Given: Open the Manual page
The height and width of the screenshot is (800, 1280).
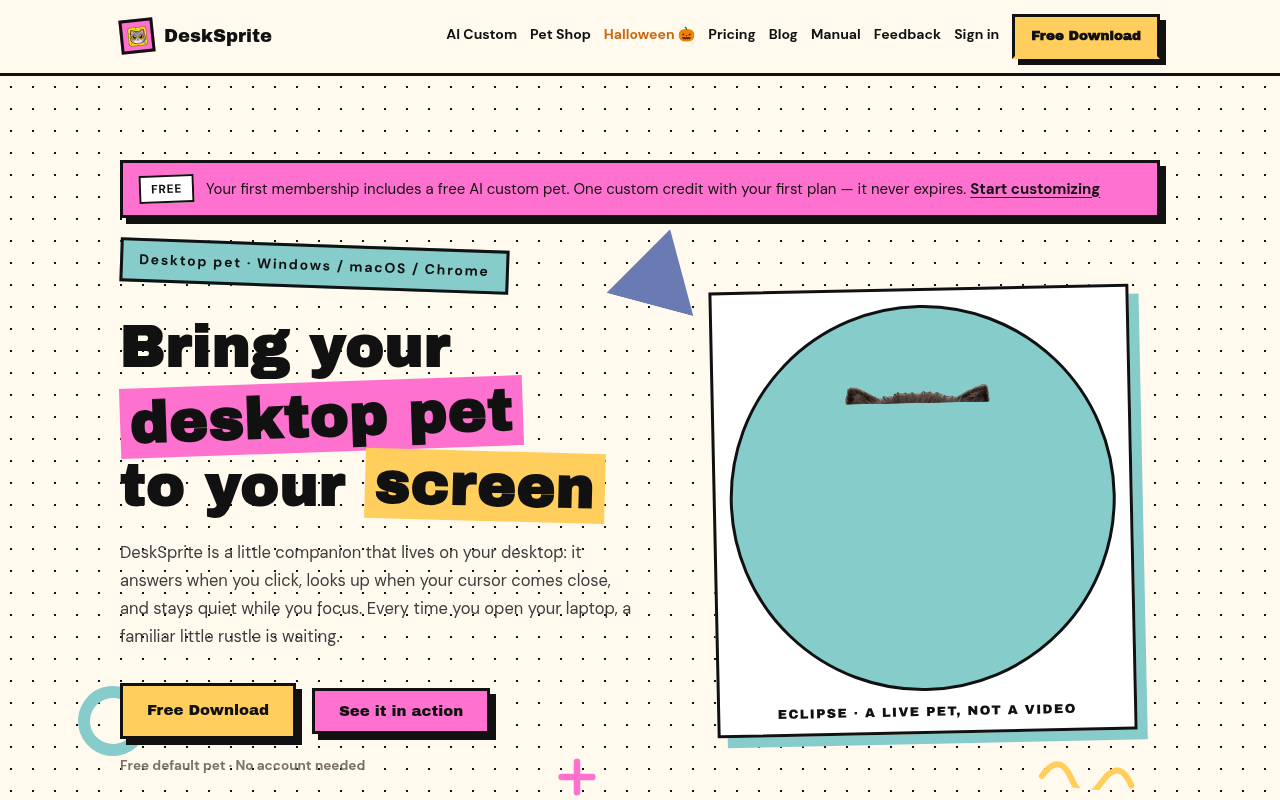Looking at the screenshot, I should tap(836, 34).
